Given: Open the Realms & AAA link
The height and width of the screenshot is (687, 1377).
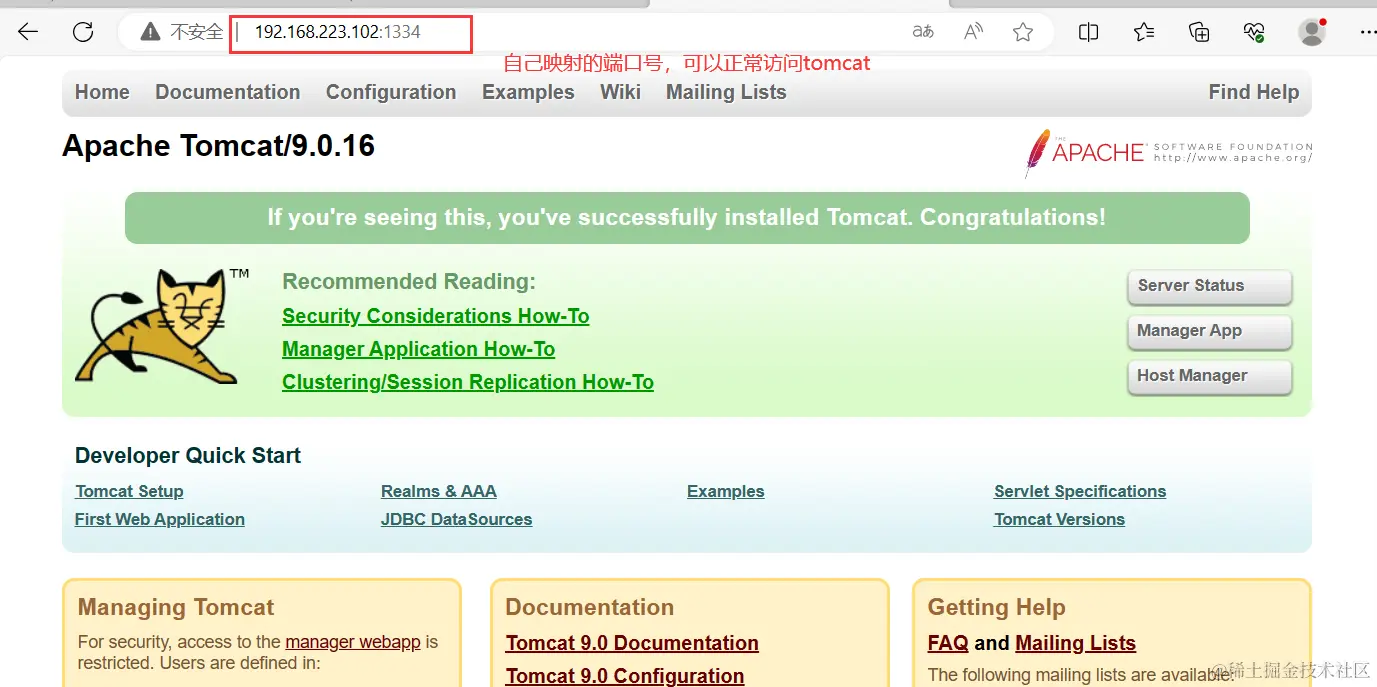Looking at the screenshot, I should [439, 491].
